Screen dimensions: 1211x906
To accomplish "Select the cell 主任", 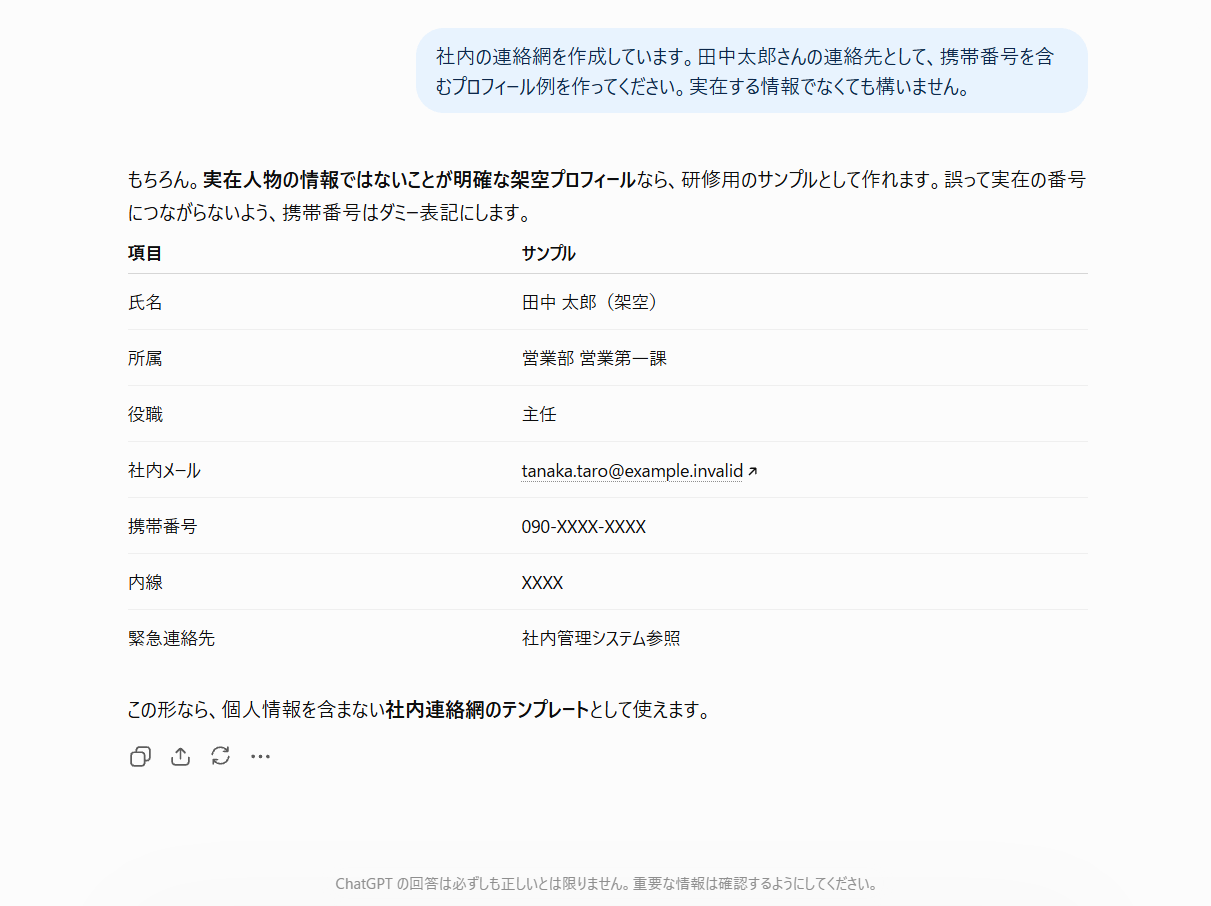I will [x=539, y=415].
